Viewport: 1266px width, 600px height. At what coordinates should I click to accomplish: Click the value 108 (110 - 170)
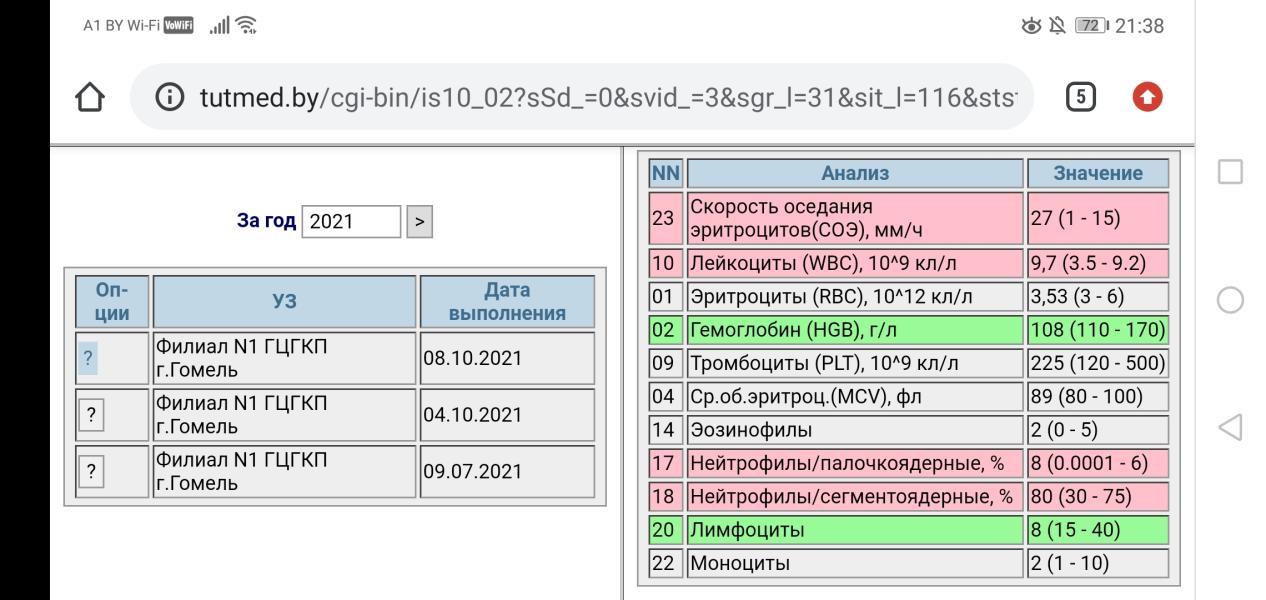click(x=1098, y=330)
